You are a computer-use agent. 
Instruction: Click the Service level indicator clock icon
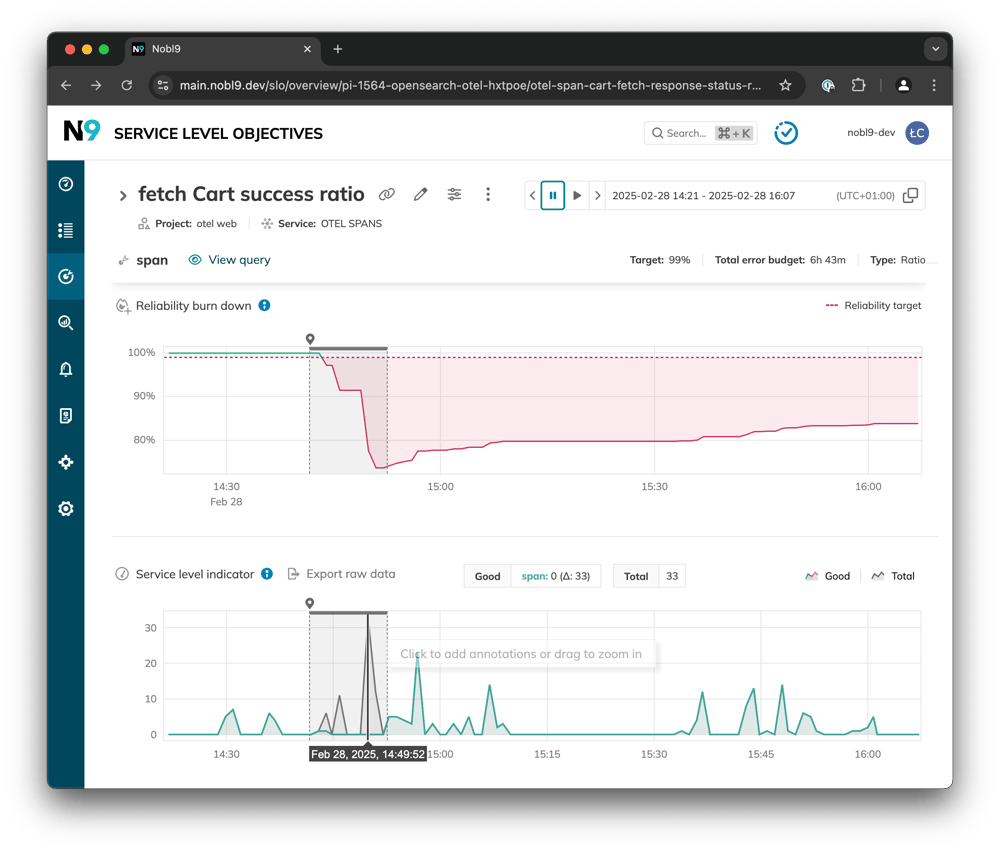122,574
